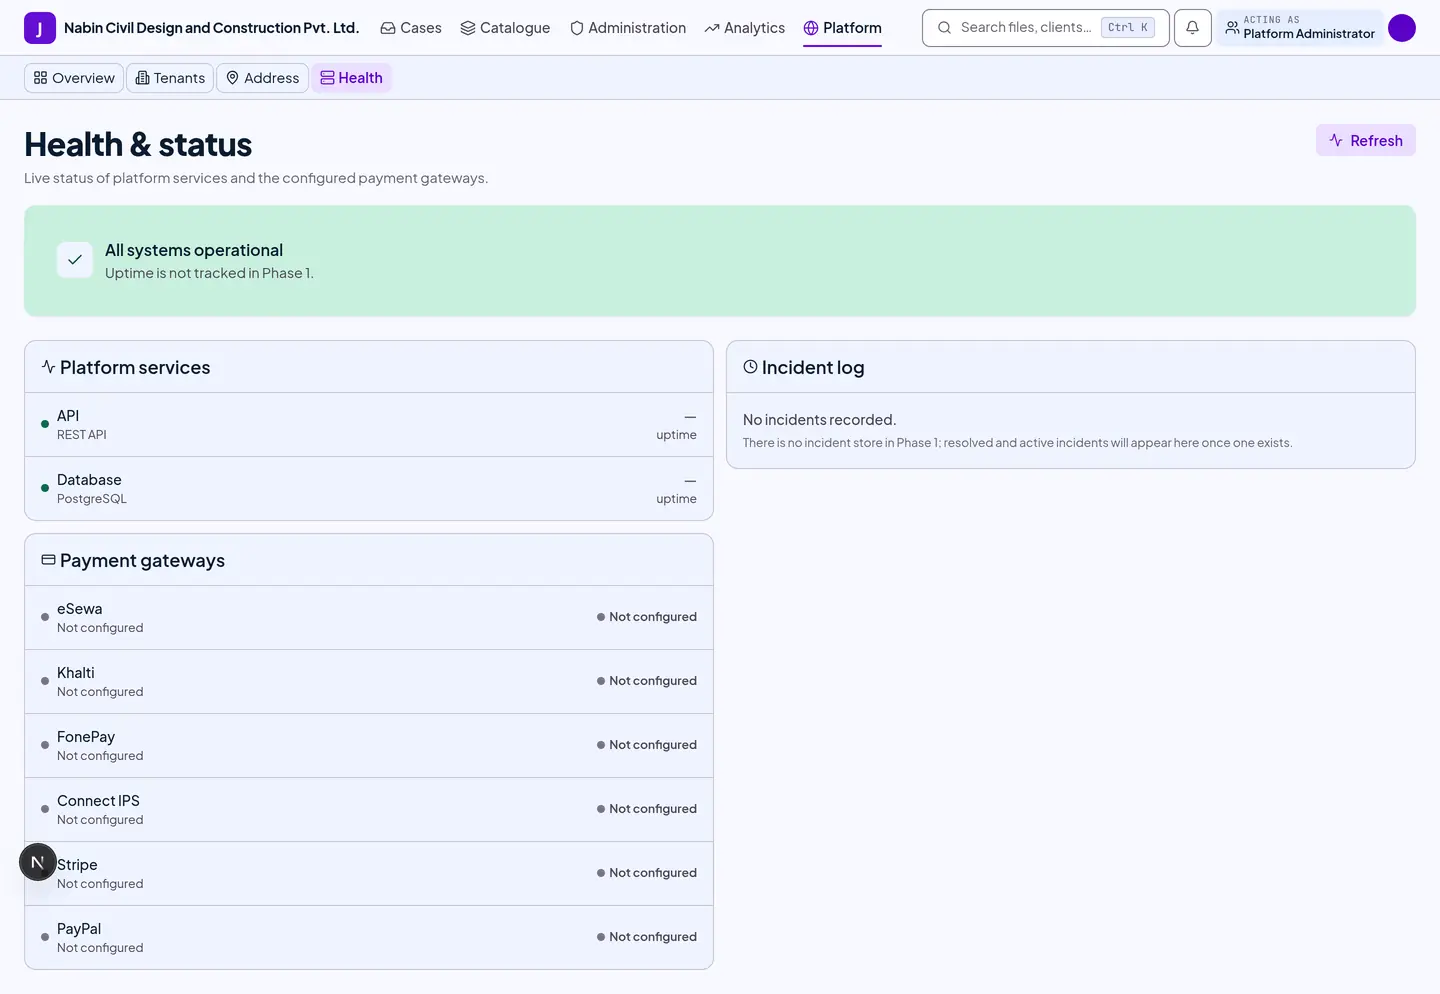Click the purple user avatar circle
This screenshot has height=994, width=1440.
[x=1402, y=28]
